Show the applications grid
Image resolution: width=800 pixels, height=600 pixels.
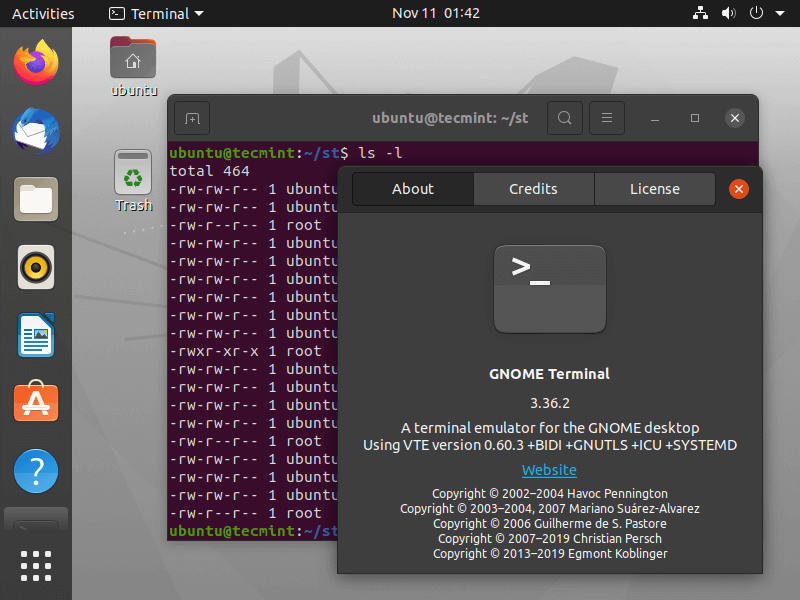(36, 565)
